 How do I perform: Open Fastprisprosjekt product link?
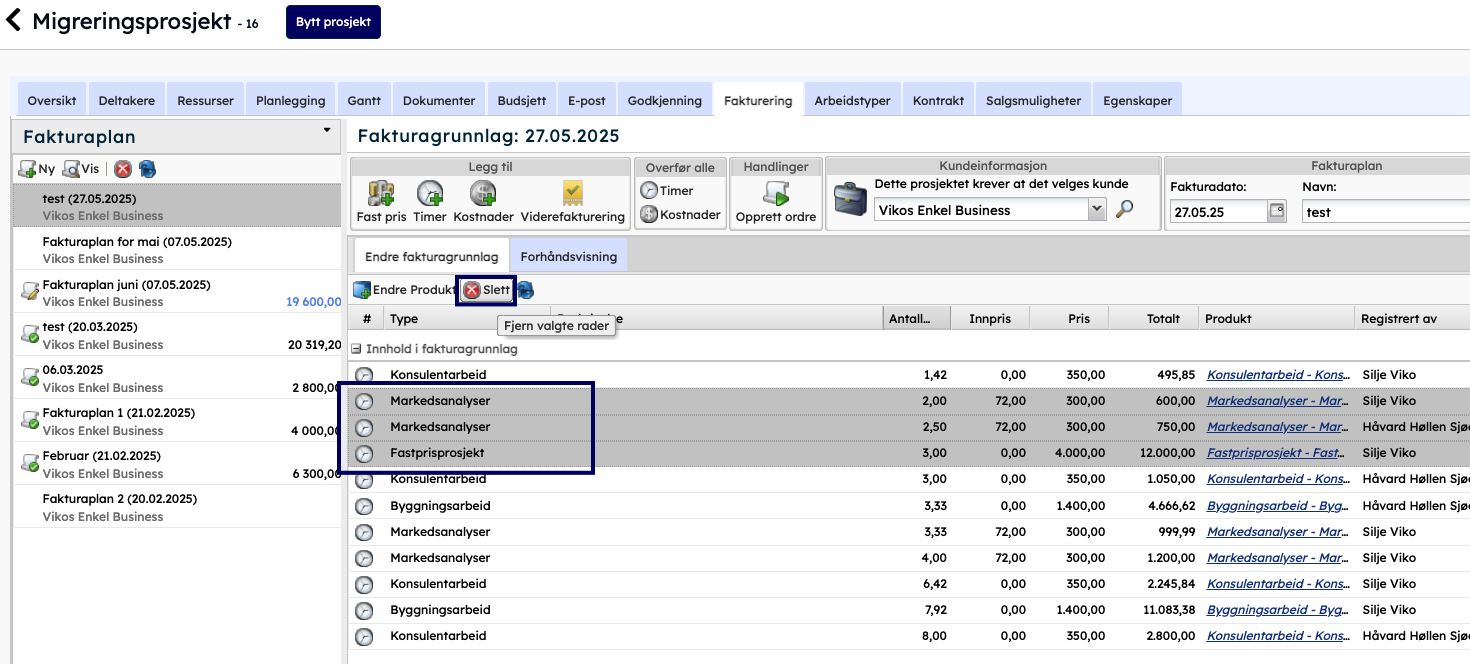[x=1272, y=453]
